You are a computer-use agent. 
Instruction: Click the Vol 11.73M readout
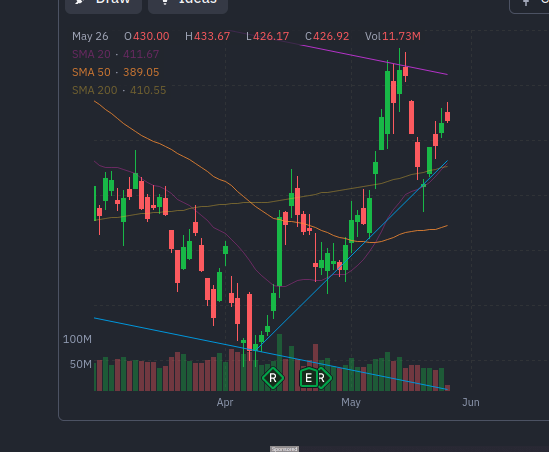pyautogui.click(x=393, y=36)
